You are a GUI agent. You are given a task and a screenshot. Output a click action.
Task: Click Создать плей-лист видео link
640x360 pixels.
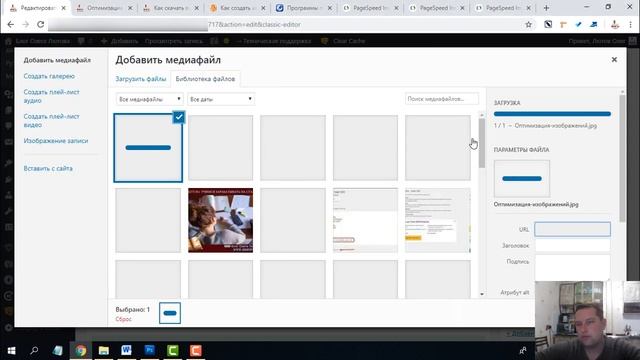51,120
